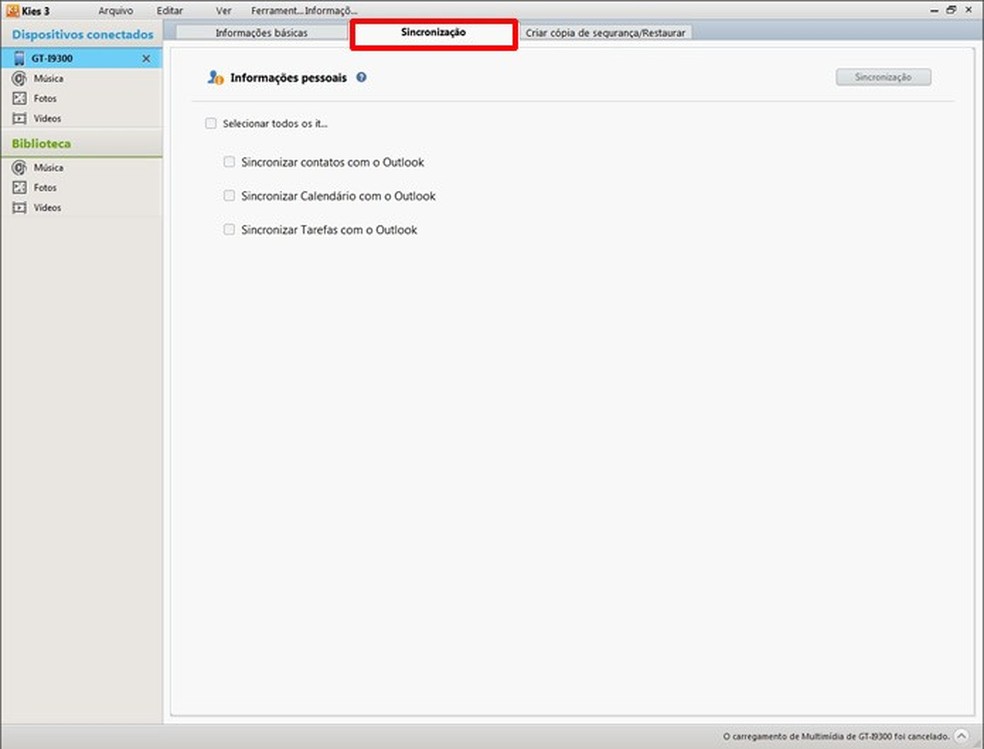Select the Sincronização tab

(x=434, y=33)
